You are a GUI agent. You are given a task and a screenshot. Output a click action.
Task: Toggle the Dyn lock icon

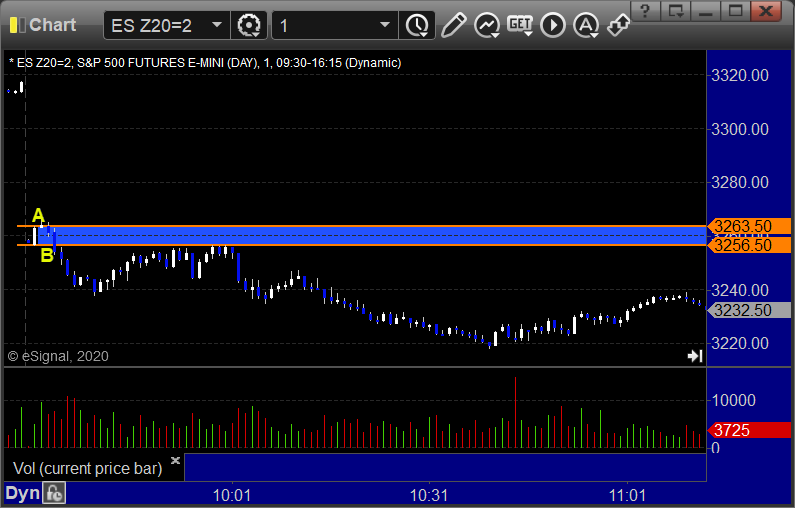[x=54, y=493]
